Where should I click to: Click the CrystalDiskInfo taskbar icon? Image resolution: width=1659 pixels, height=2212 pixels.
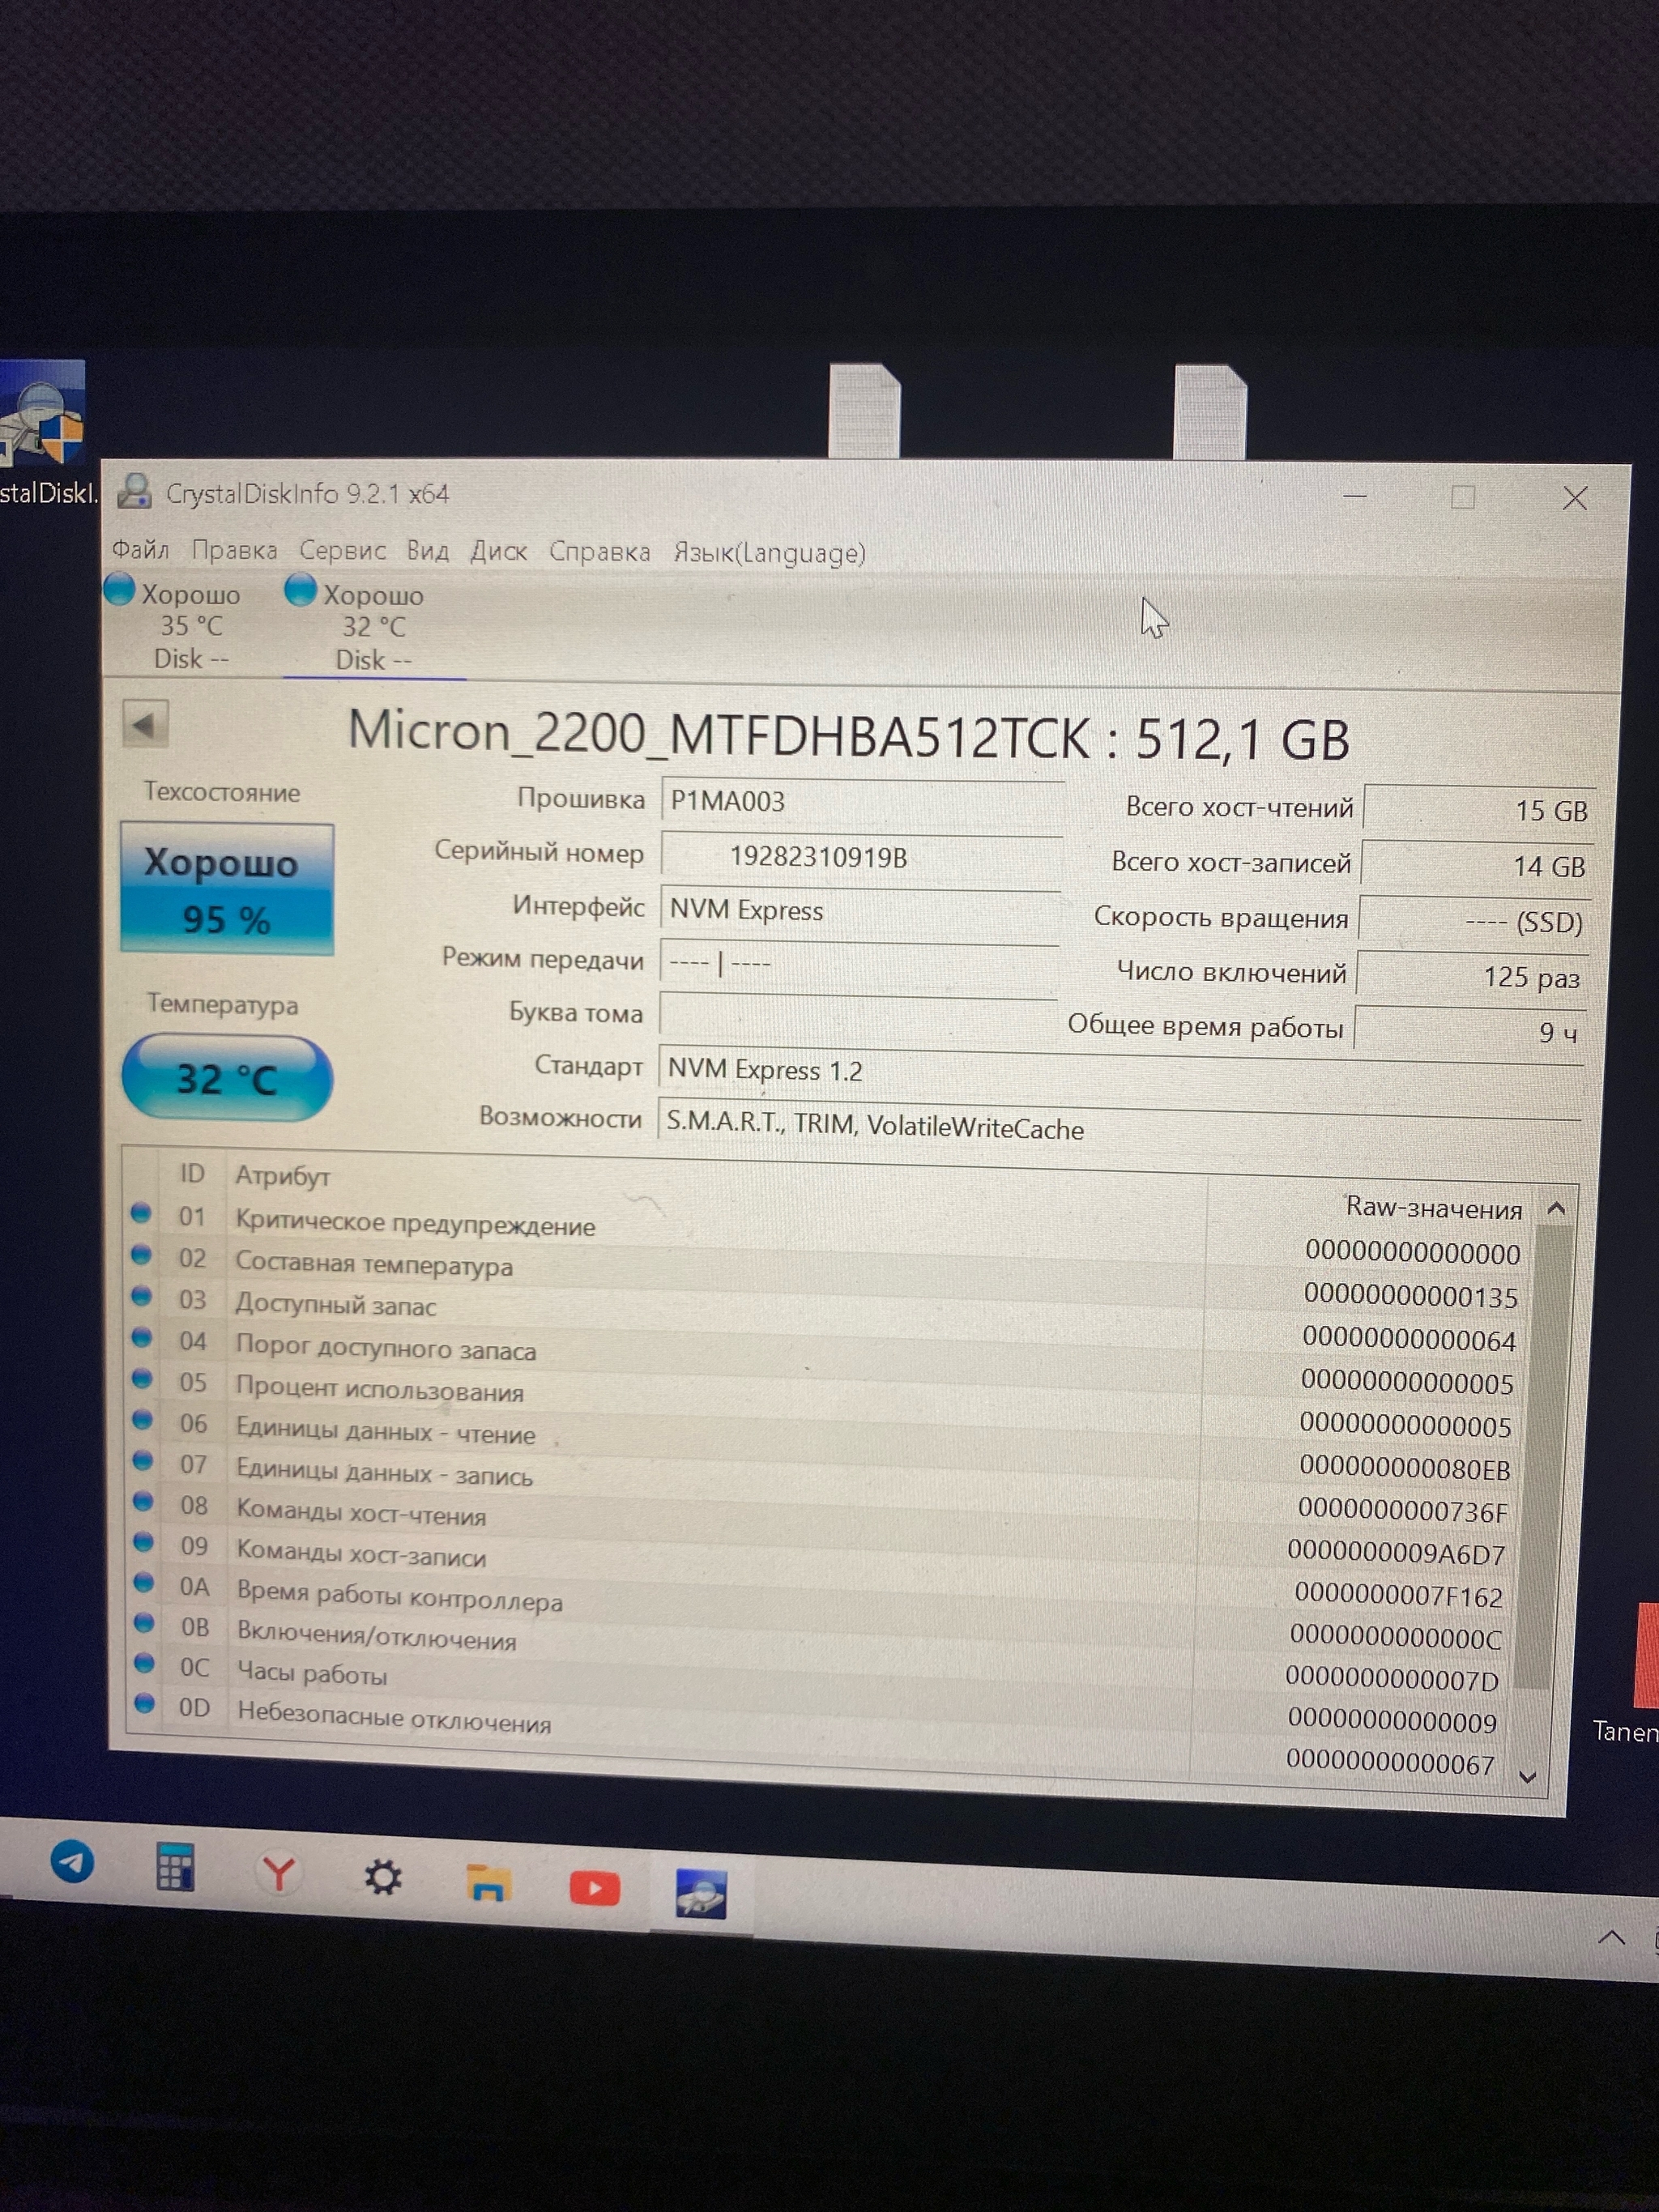pos(700,1894)
